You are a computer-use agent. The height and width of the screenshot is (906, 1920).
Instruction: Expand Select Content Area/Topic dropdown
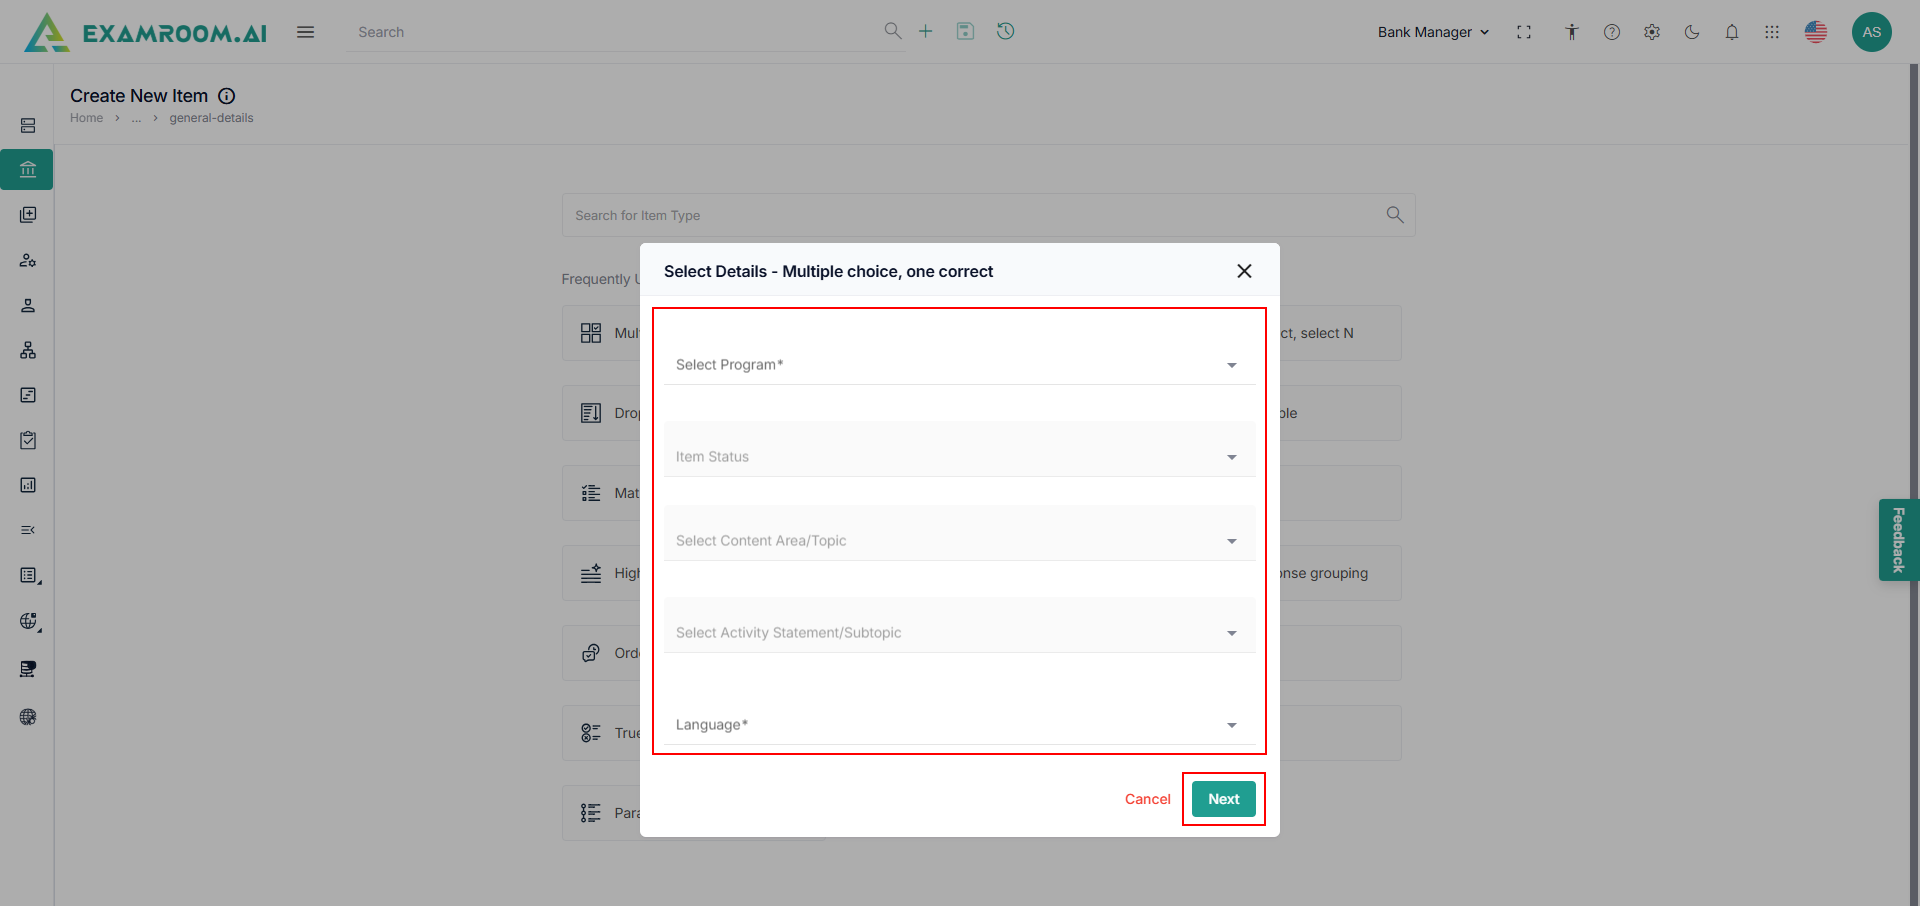tap(958, 541)
